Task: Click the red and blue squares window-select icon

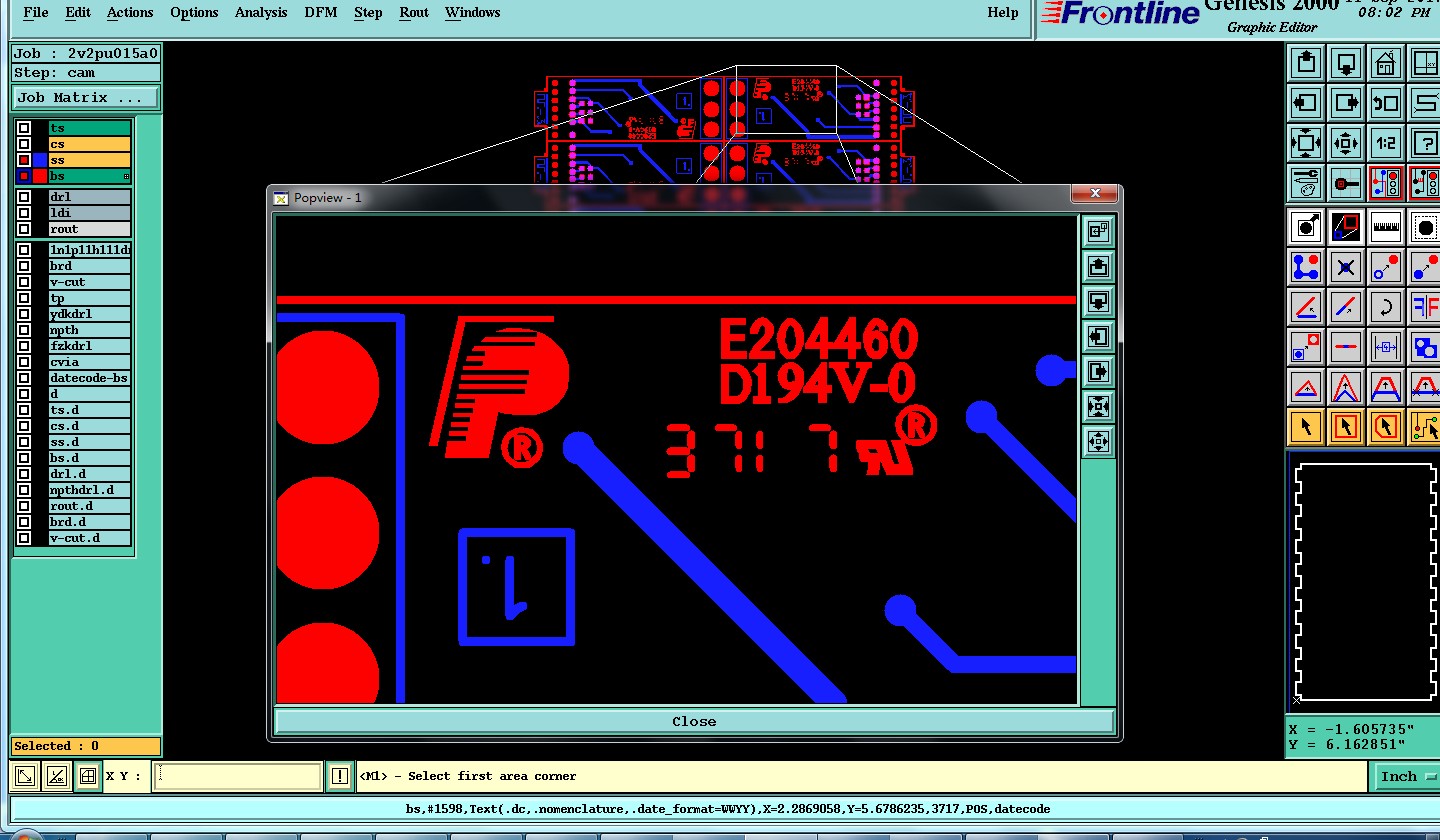Action: click(1346, 227)
